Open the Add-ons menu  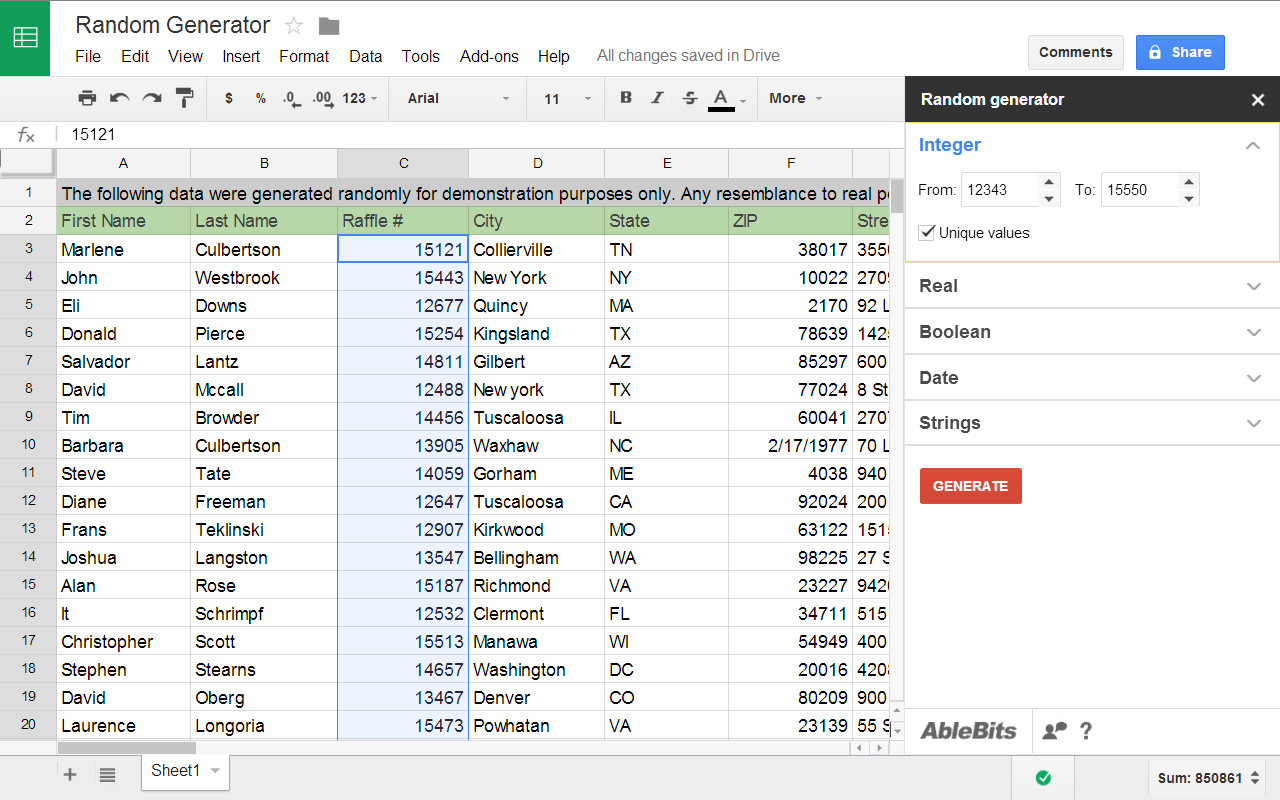click(x=489, y=56)
